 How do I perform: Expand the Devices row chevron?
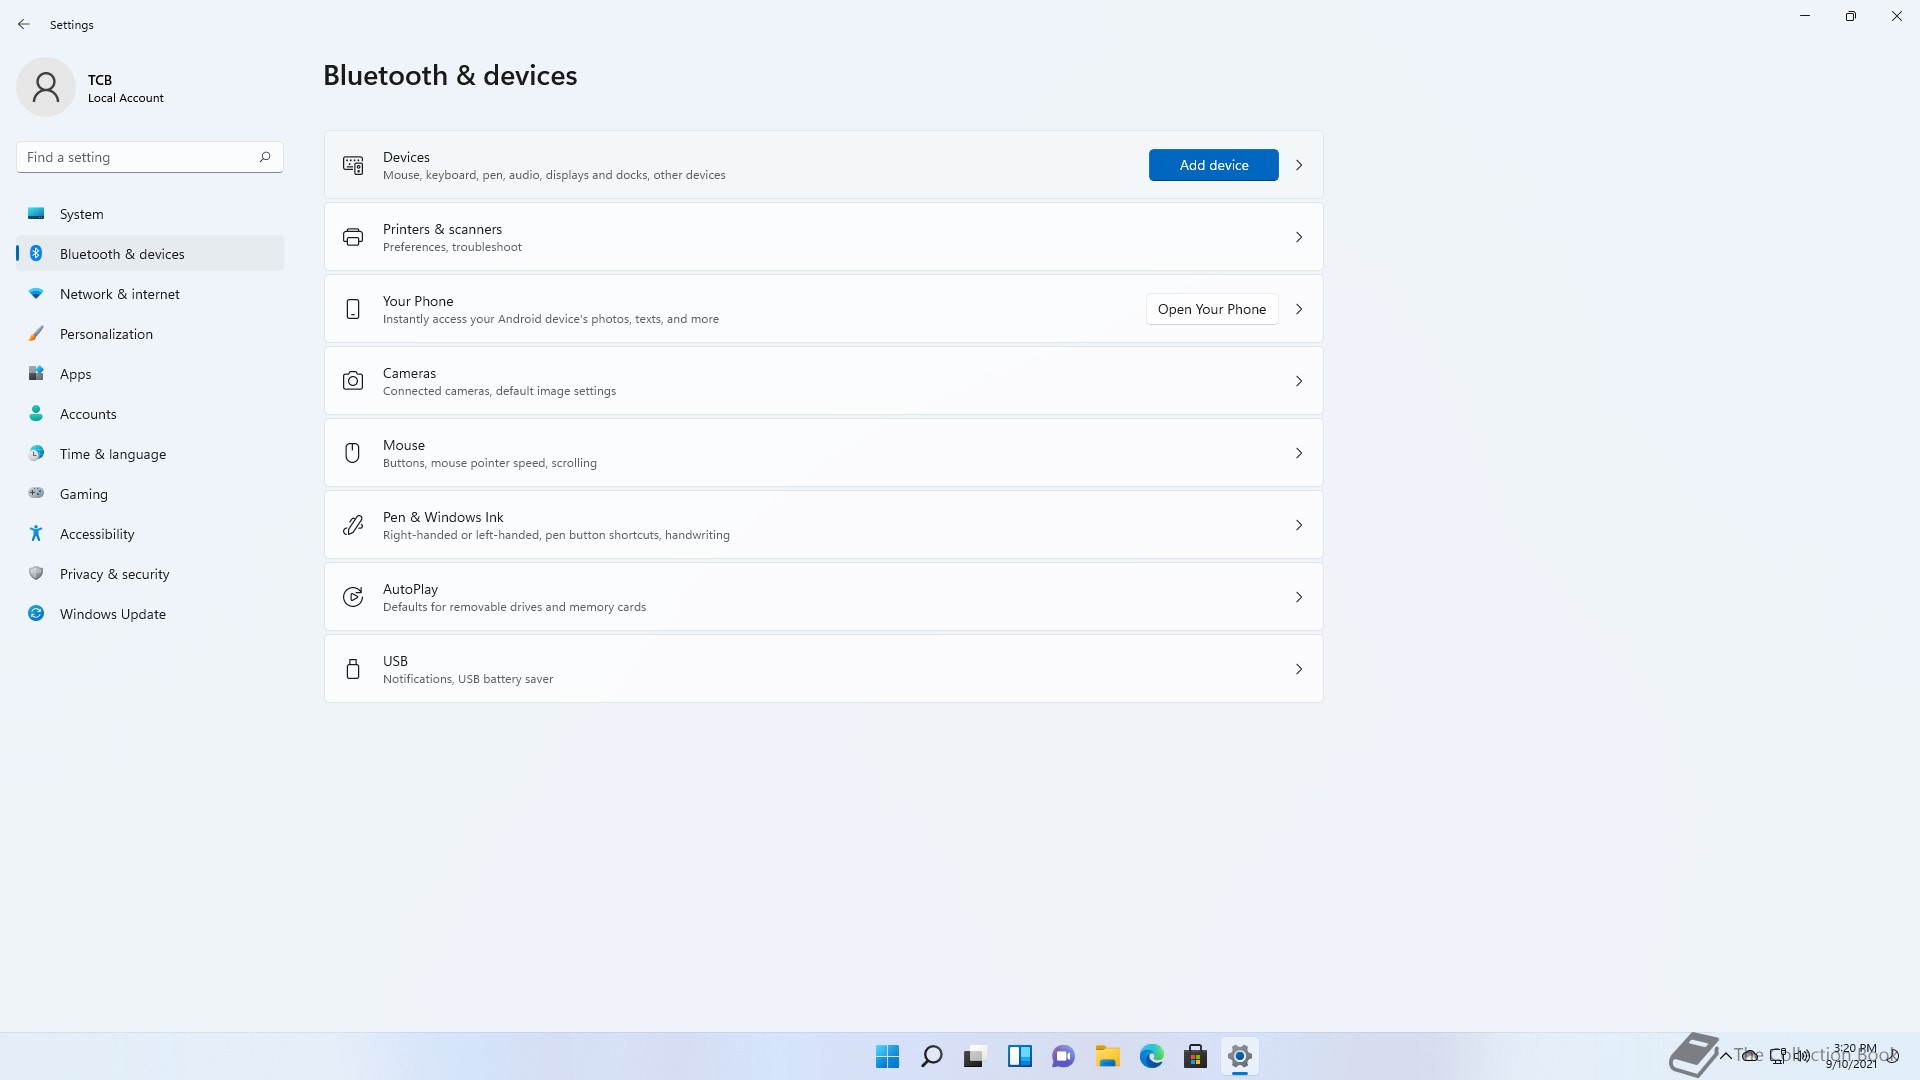pos(1299,165)
